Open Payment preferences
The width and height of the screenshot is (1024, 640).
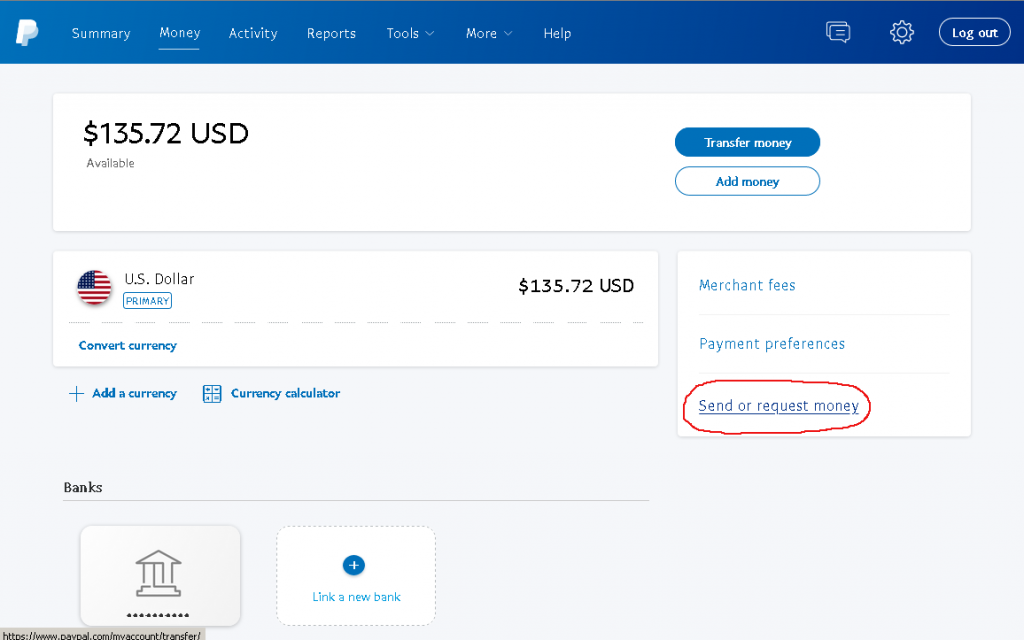click(x=771, y=343)
